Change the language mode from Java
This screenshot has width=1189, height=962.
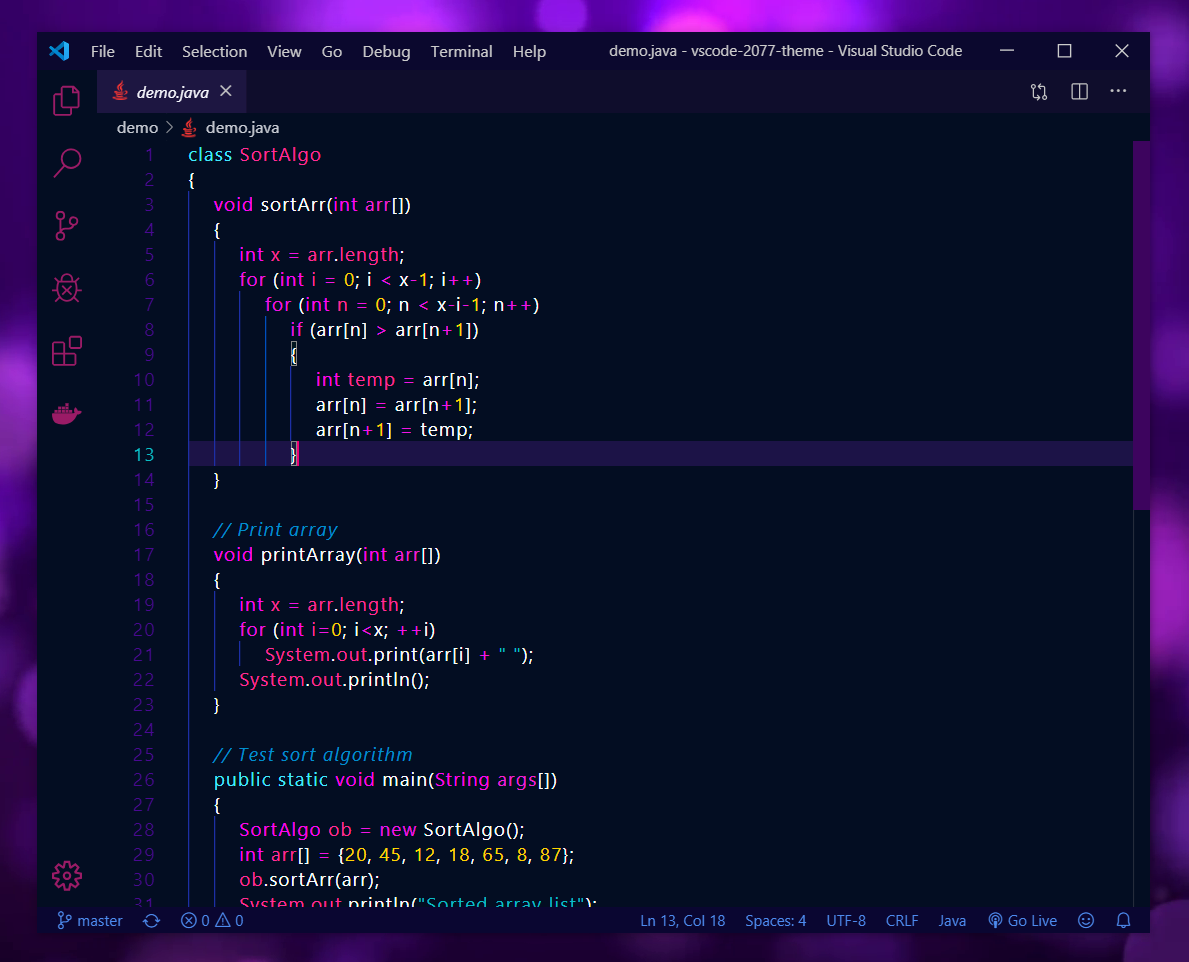(952, 920)
